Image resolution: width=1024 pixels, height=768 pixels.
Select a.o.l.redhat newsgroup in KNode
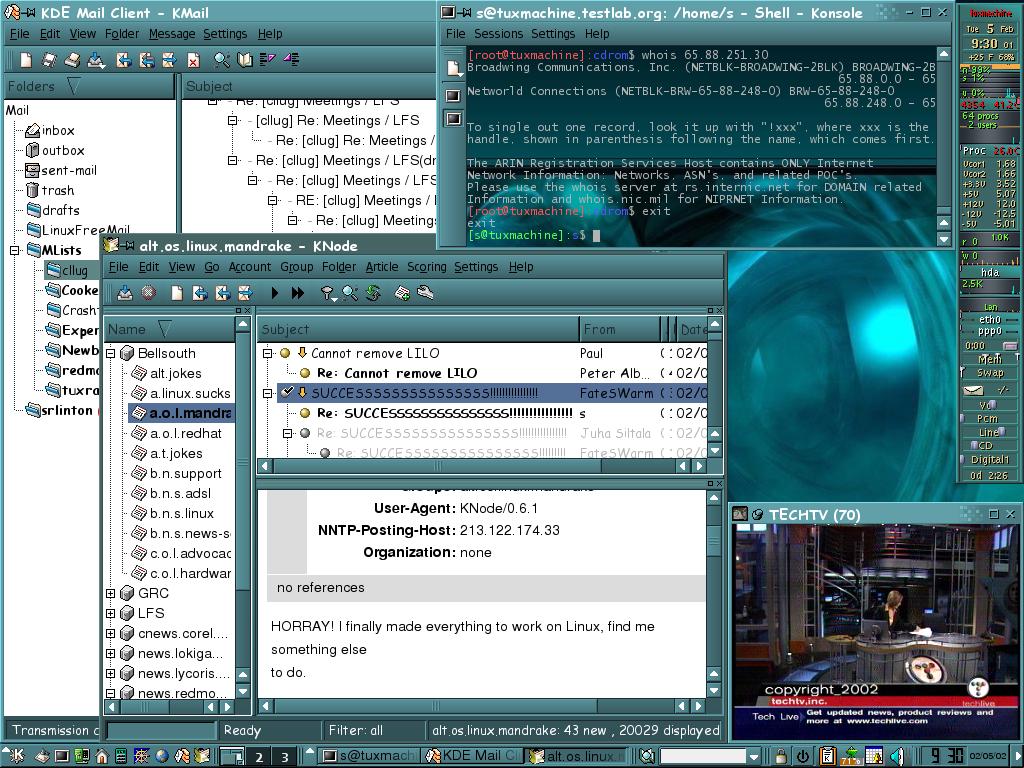tap(177, 434)
